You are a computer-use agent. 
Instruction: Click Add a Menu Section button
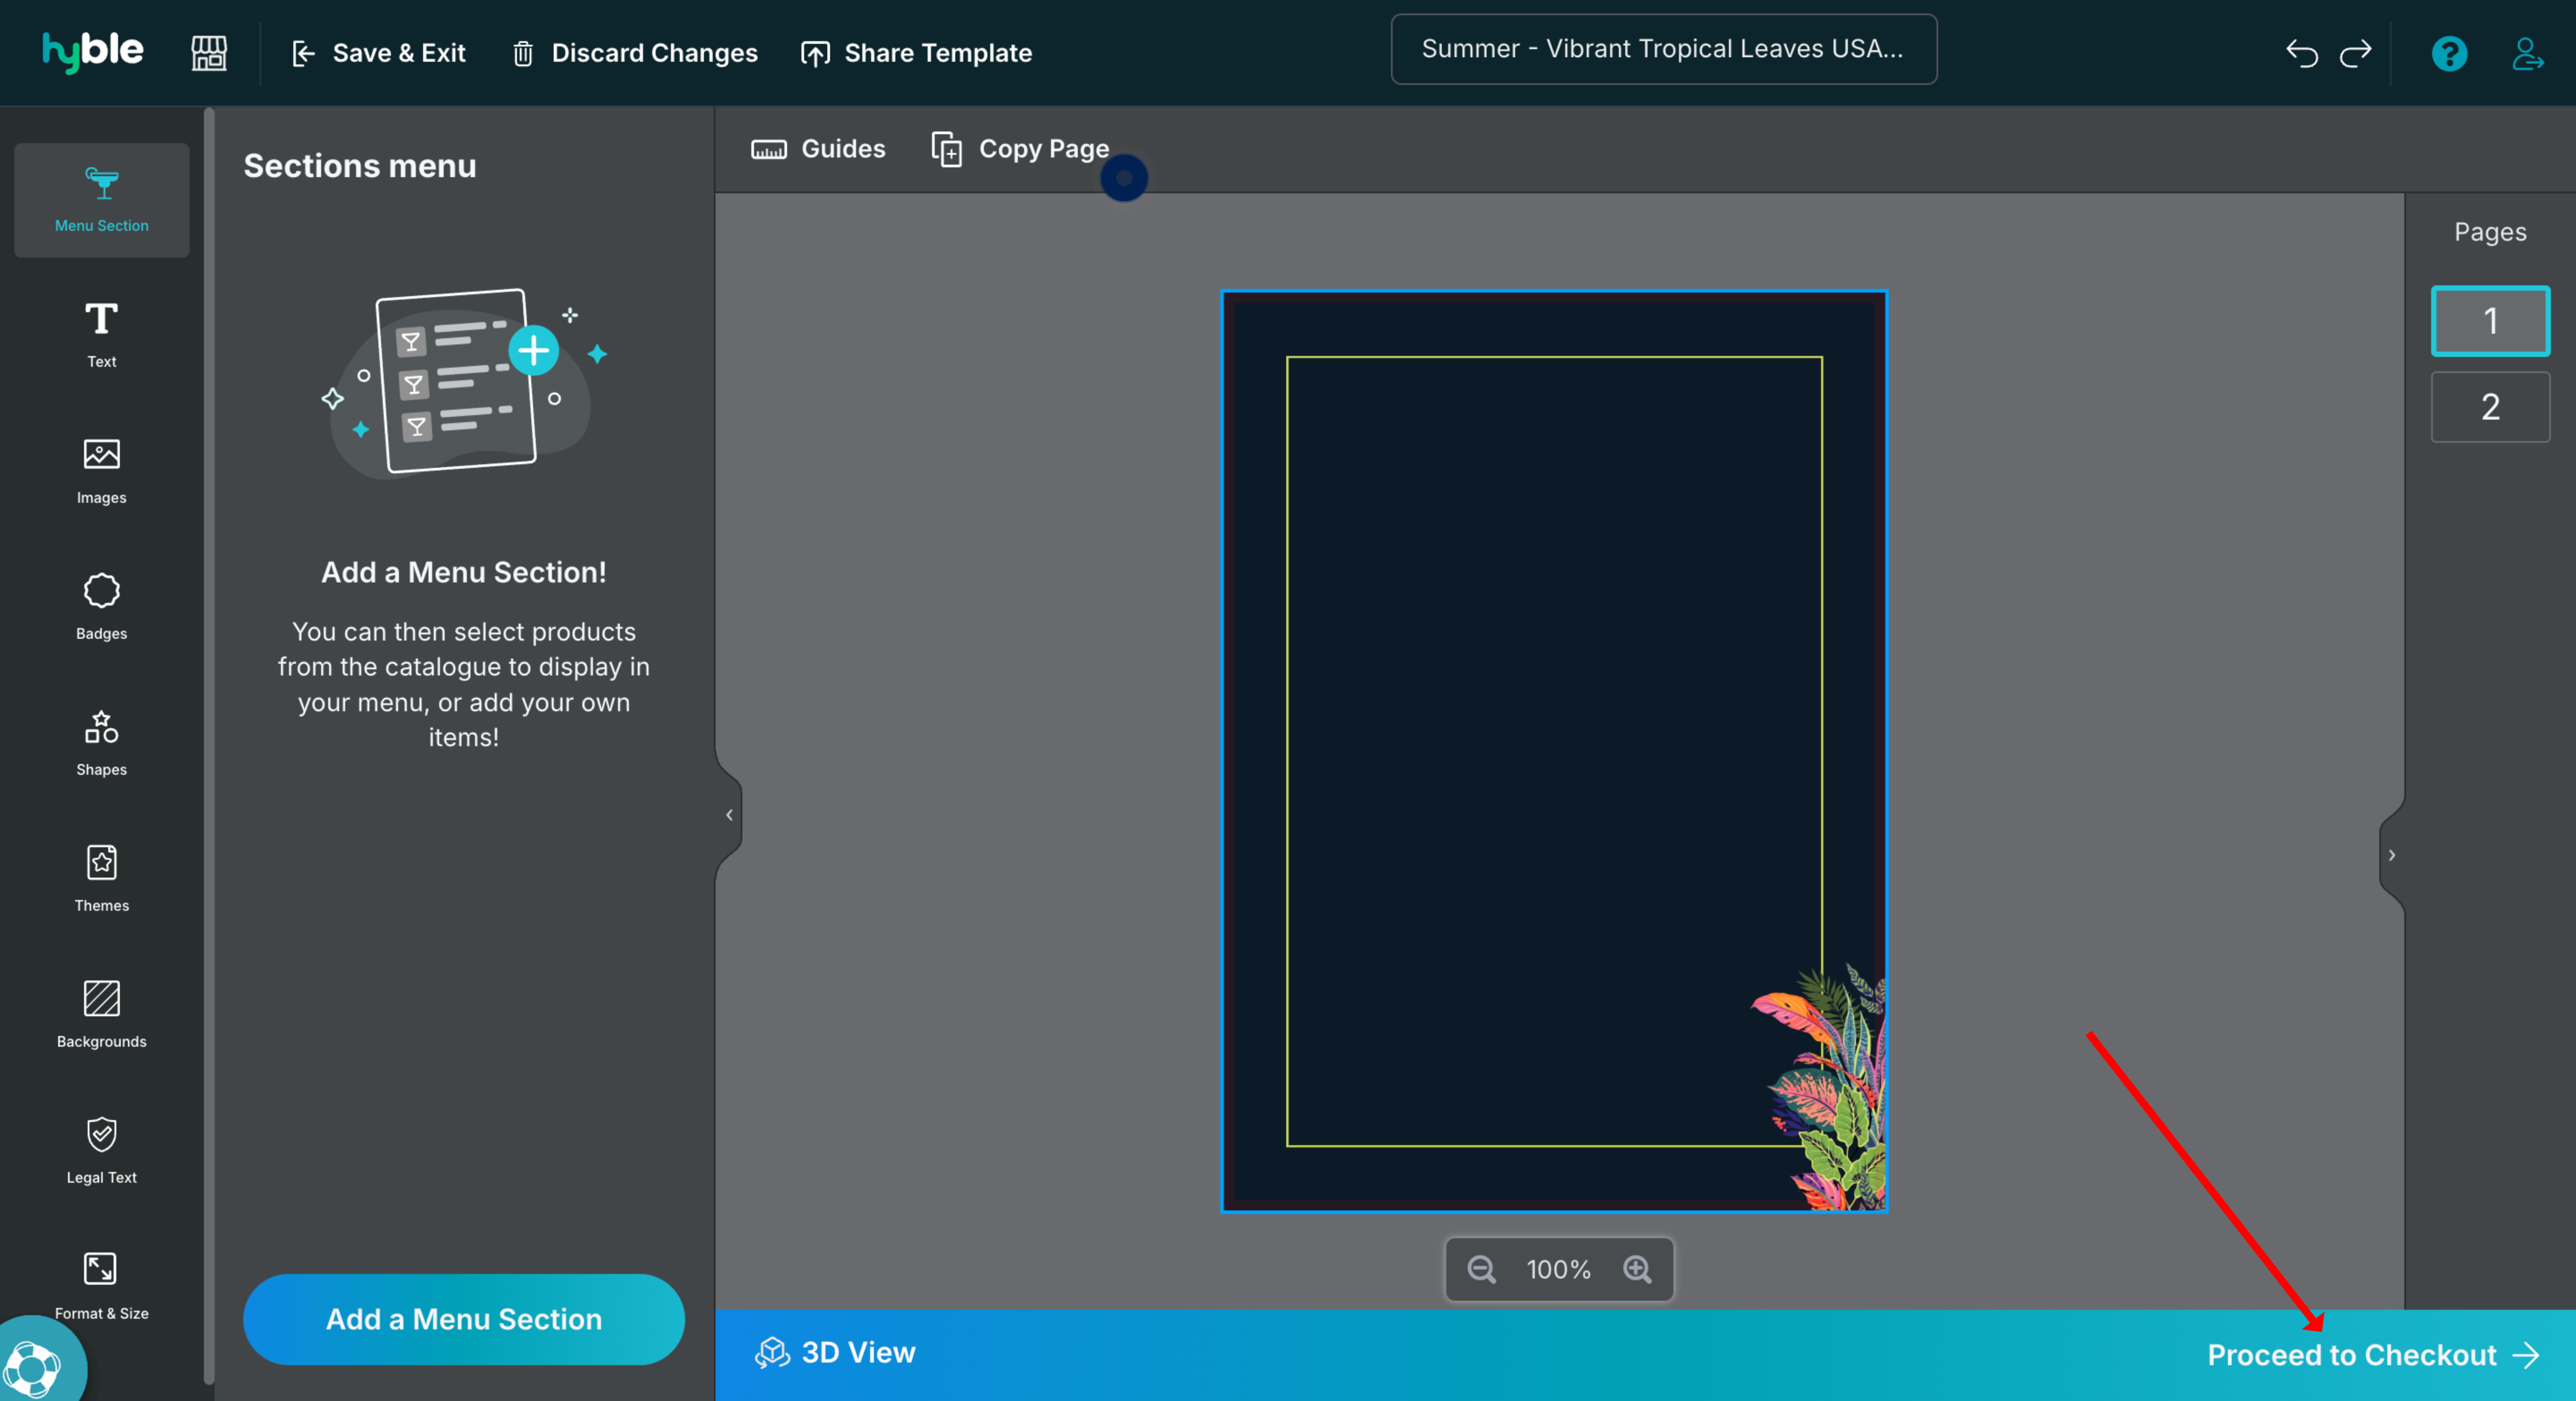click(x=463, y=1319)
